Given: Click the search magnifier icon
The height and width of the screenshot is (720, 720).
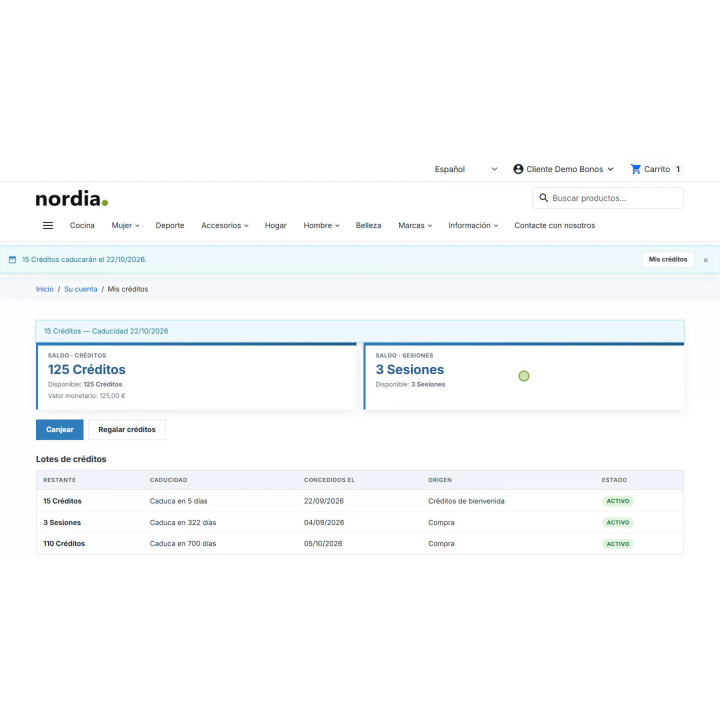Looking at the screenshot, I should [x=543, y=198].
